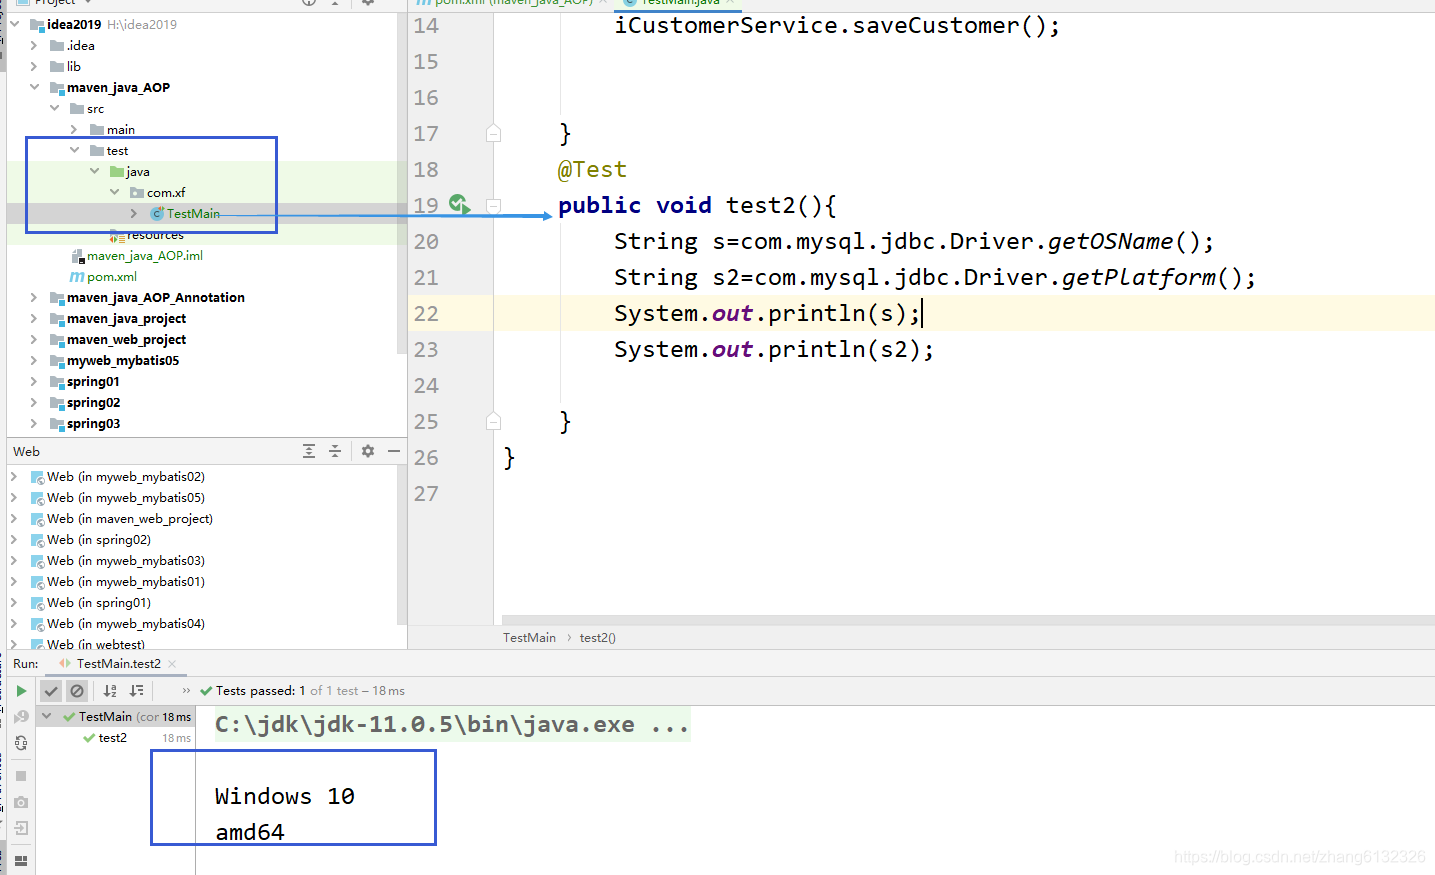Select maven_java_AOP_Annotation module
This screenshot has height=875, width=1435.
[155, 298]
